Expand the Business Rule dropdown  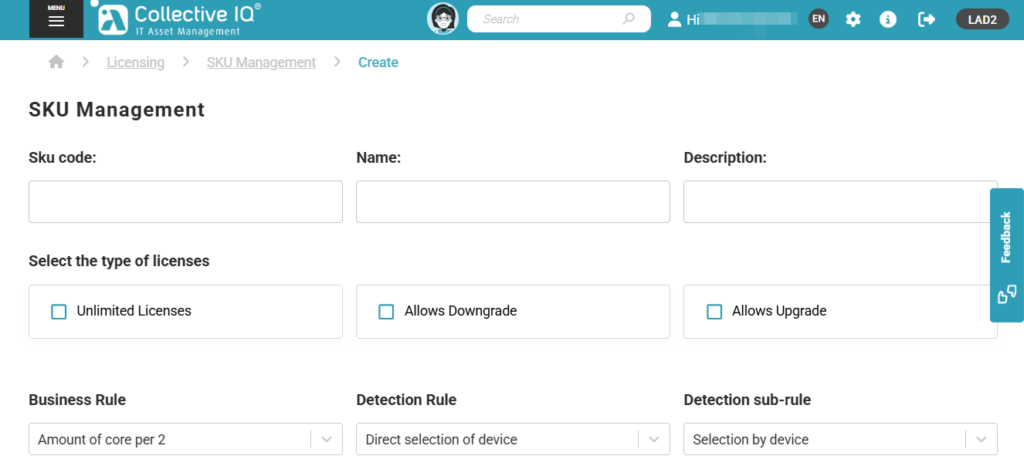point(326,439)
